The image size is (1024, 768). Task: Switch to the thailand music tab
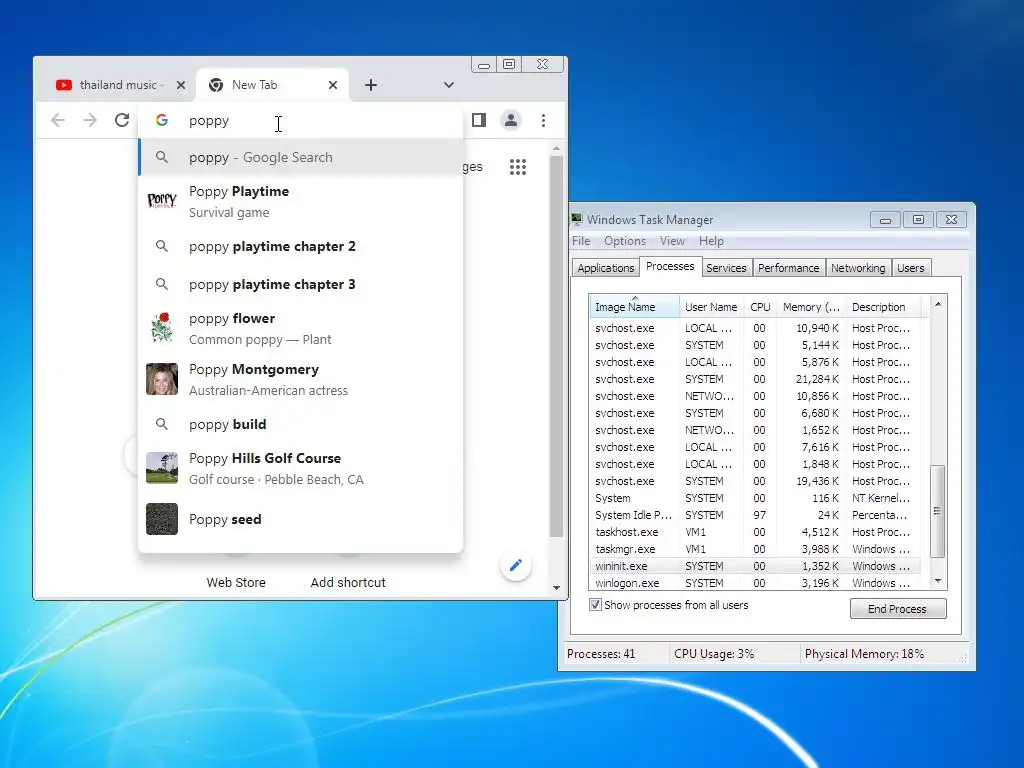pos(118,85)
